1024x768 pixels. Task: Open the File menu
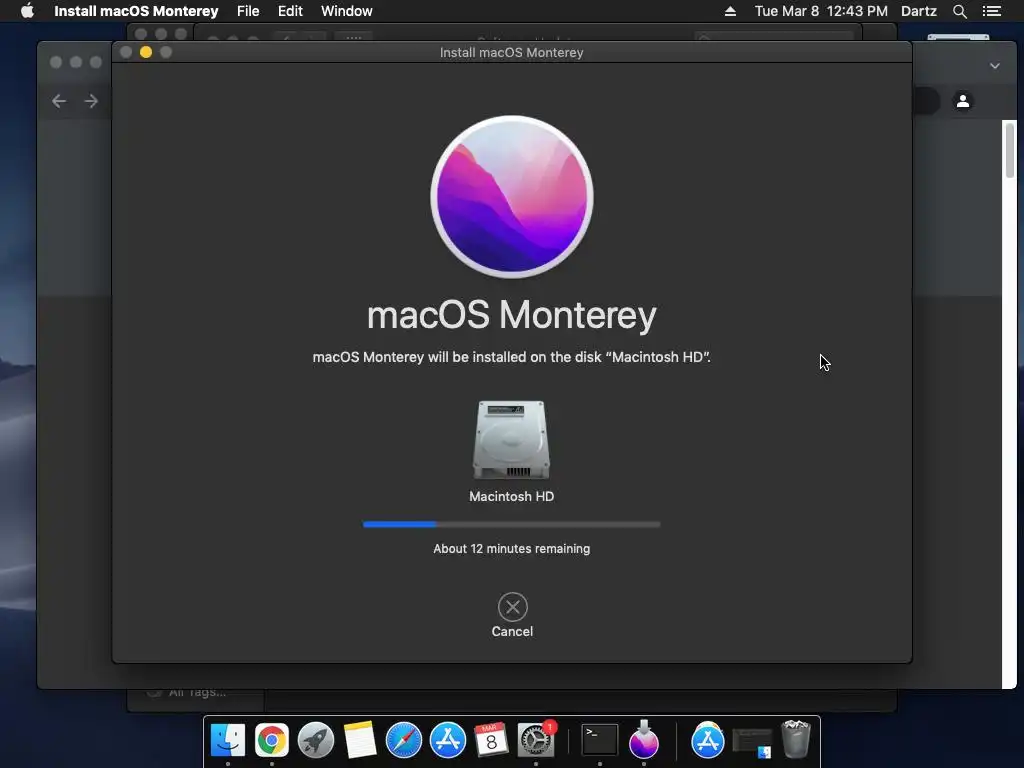[x=248, y=11]
